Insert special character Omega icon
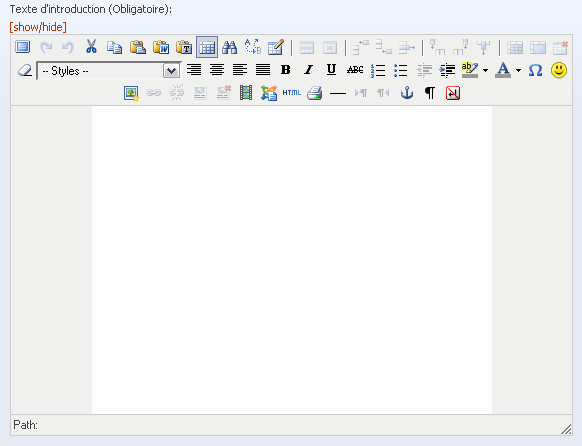The width and height of the screenshot is (582, 446). coord(535,70)
